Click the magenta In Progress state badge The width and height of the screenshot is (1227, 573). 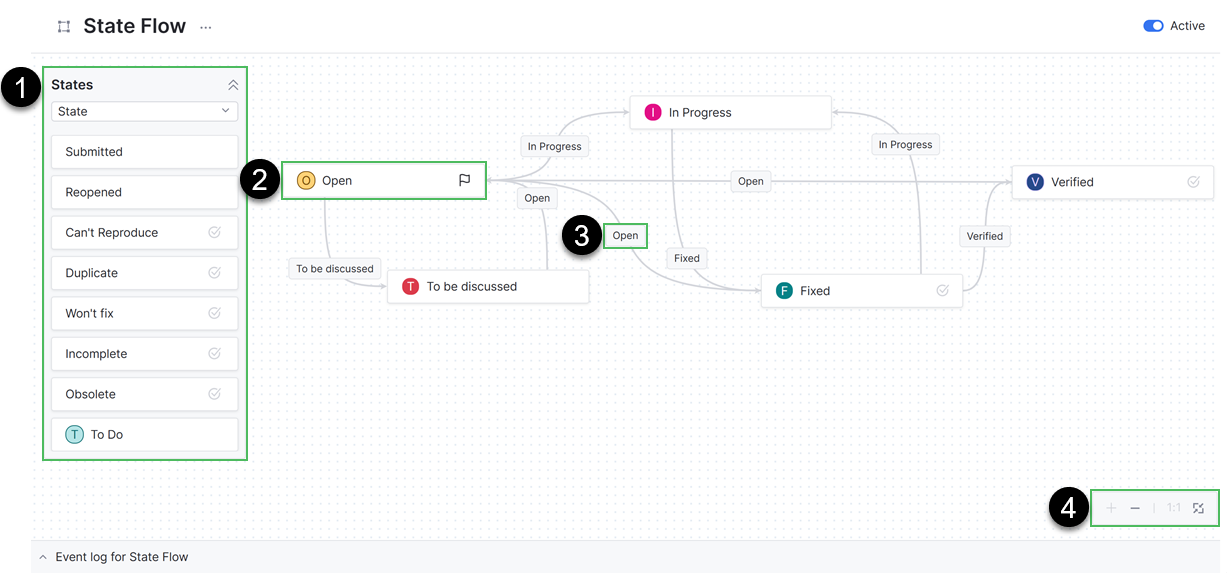pos(653,112)
